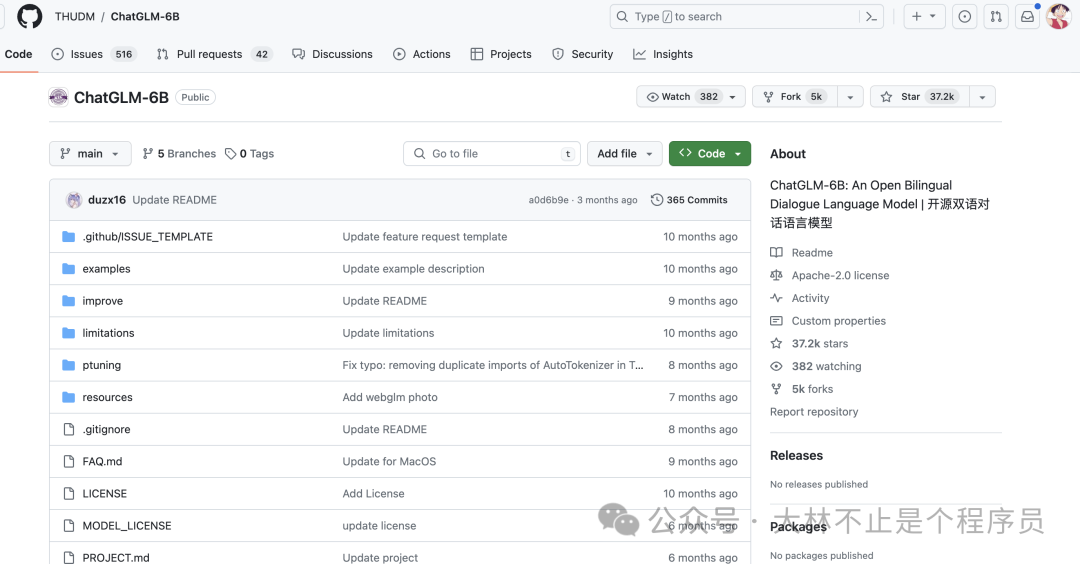The image size is (1080, 564).
Task: Click the limitations folder icon
Action: point(68,333)
